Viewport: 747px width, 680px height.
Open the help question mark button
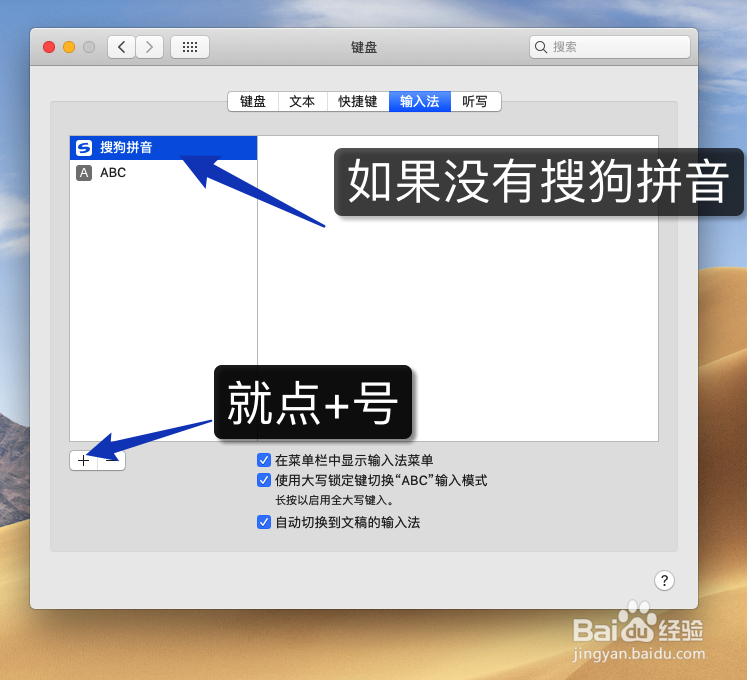664,580
